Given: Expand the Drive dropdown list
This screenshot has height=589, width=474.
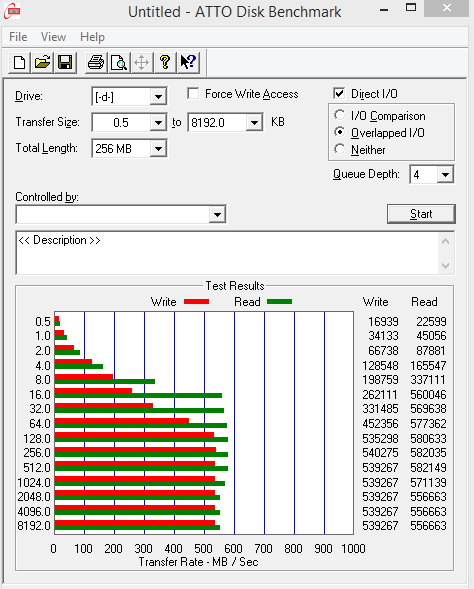Looking at the screenshot, I should (x=158, y=97).
